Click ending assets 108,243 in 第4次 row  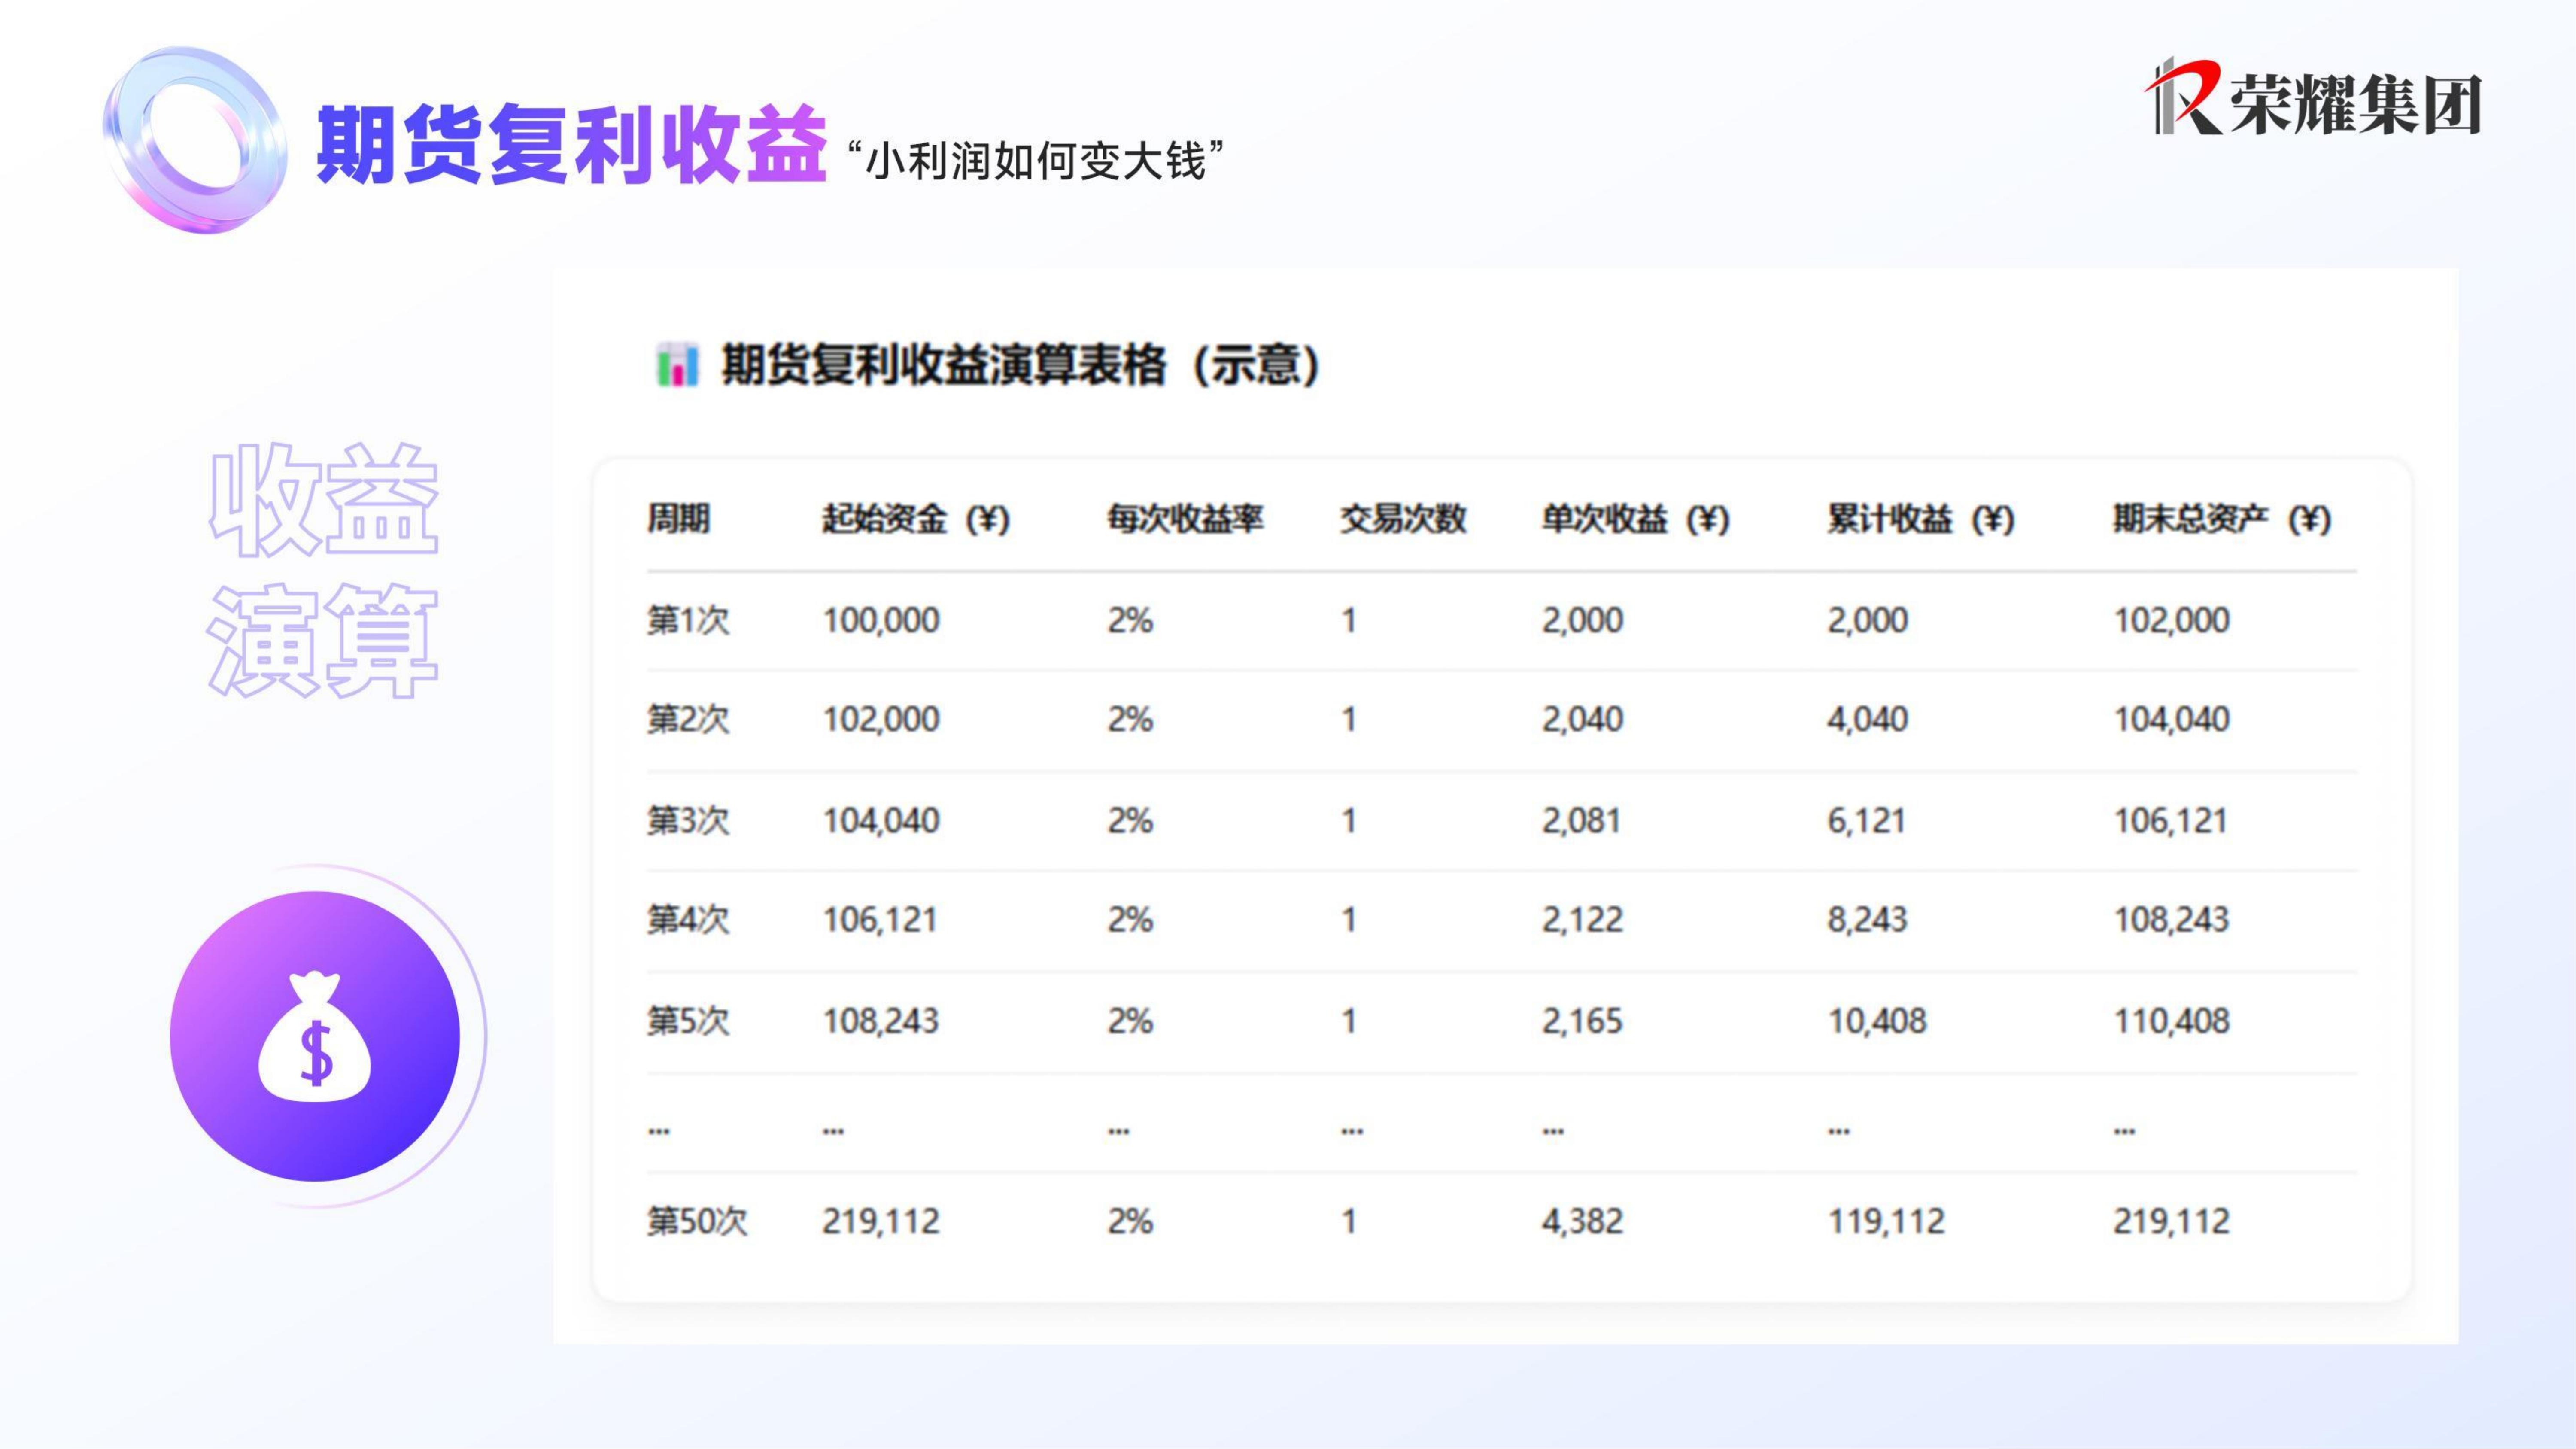[2172, 920]
